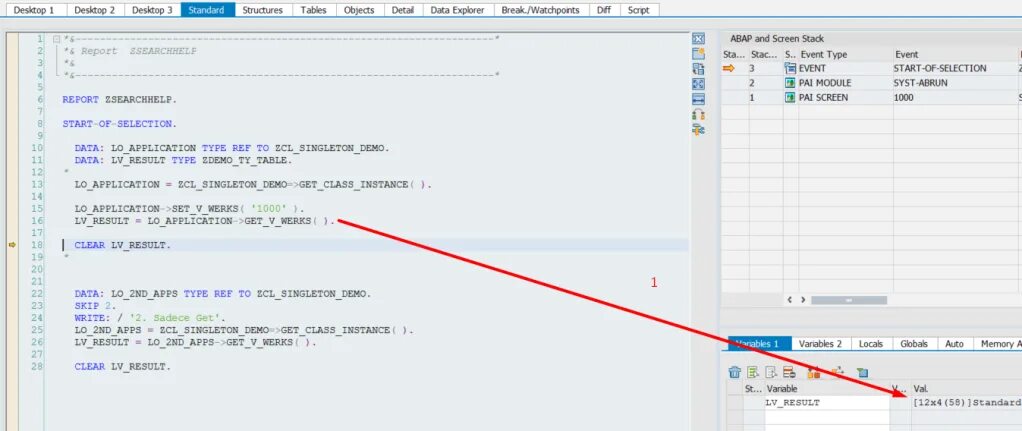
Task: Click the New Tool icon beside the editor
Action: point(698,53)
